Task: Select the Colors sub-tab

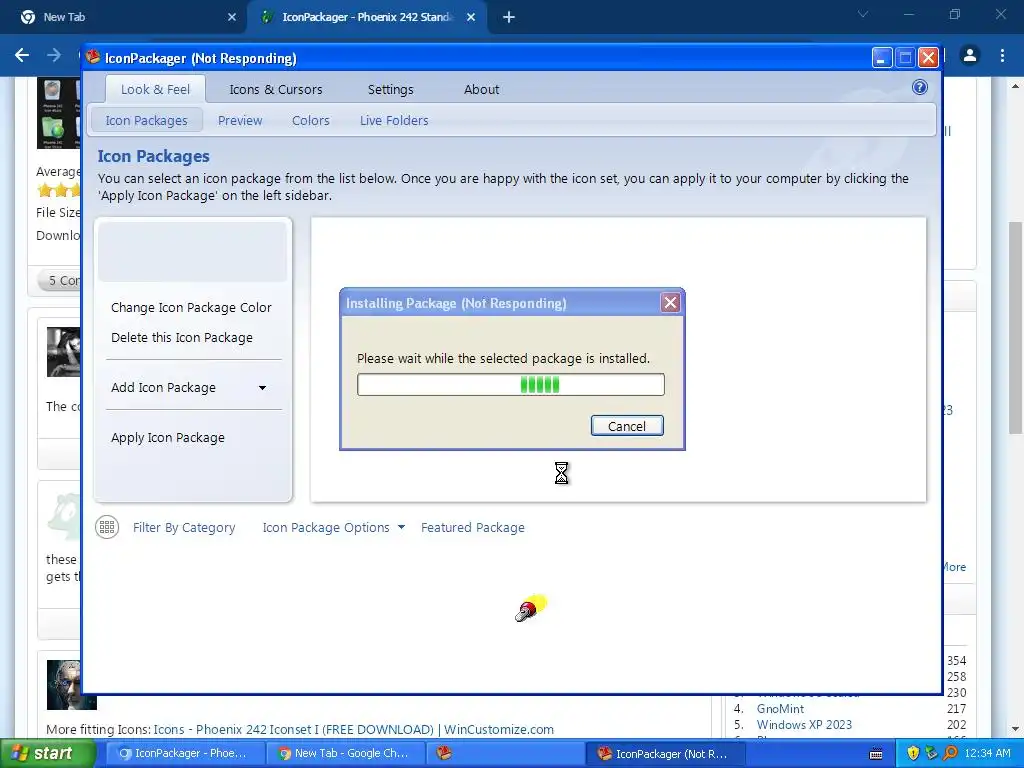Action: pos(310,120)
